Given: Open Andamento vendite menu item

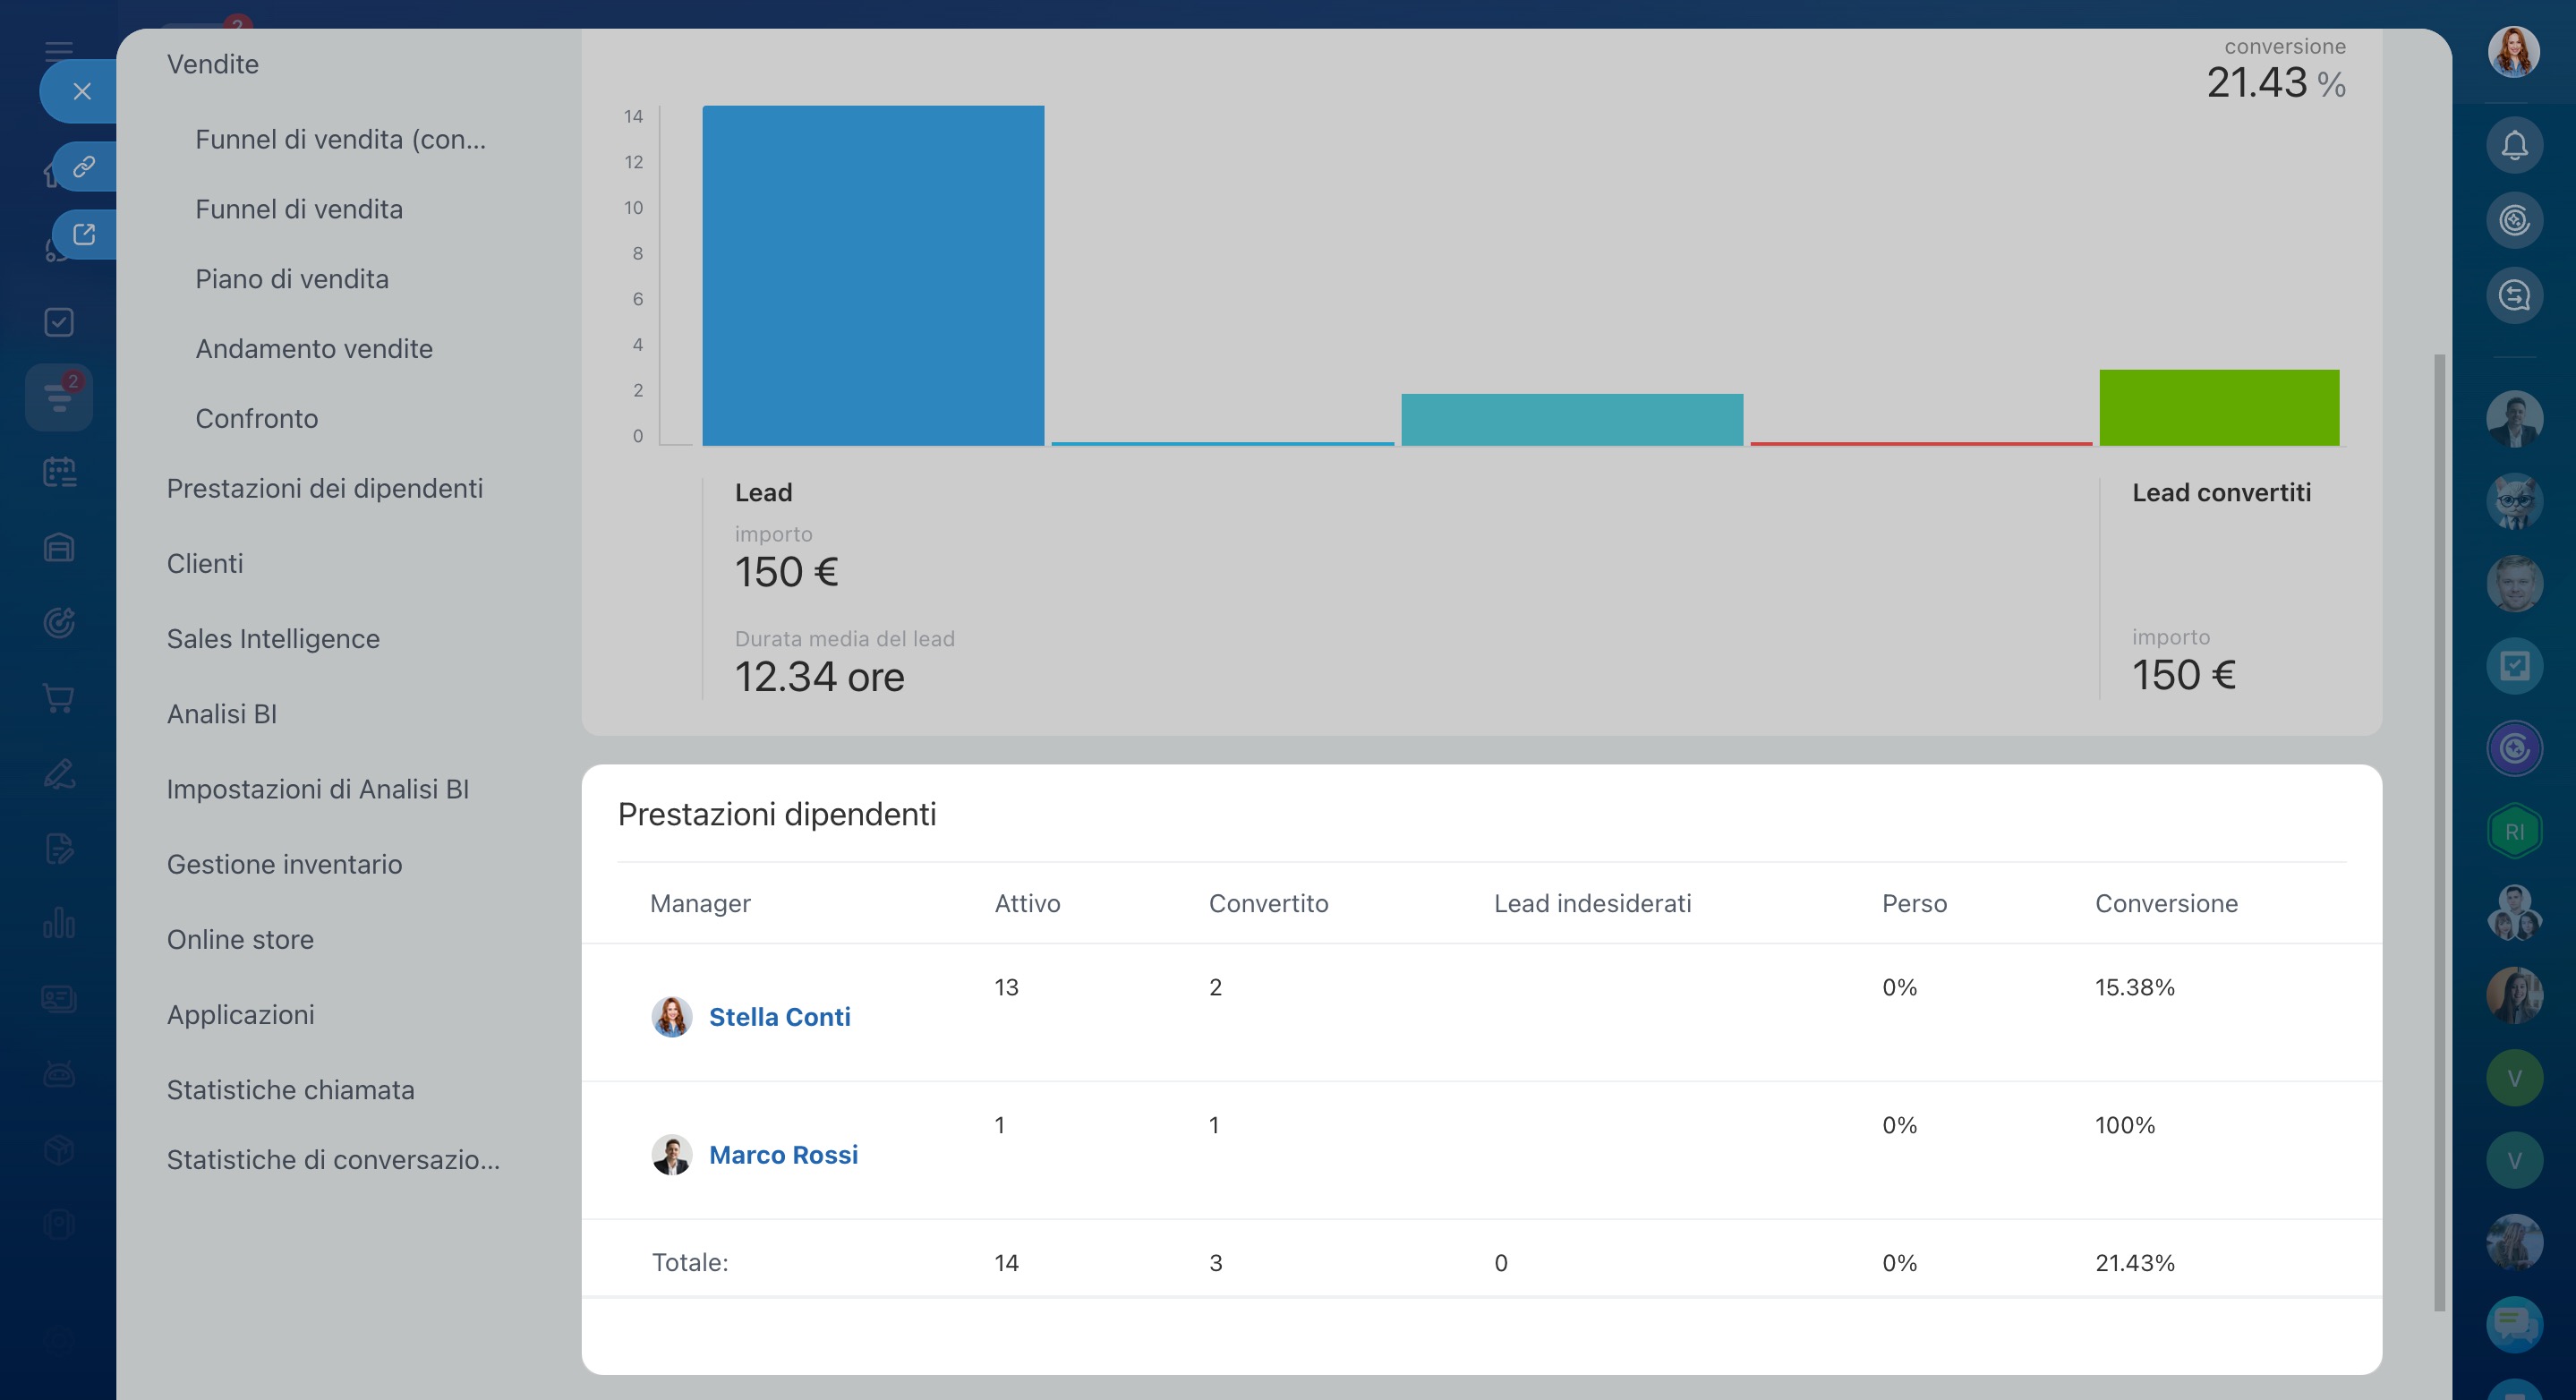Looking at the screenshot, I should (314, 349).
